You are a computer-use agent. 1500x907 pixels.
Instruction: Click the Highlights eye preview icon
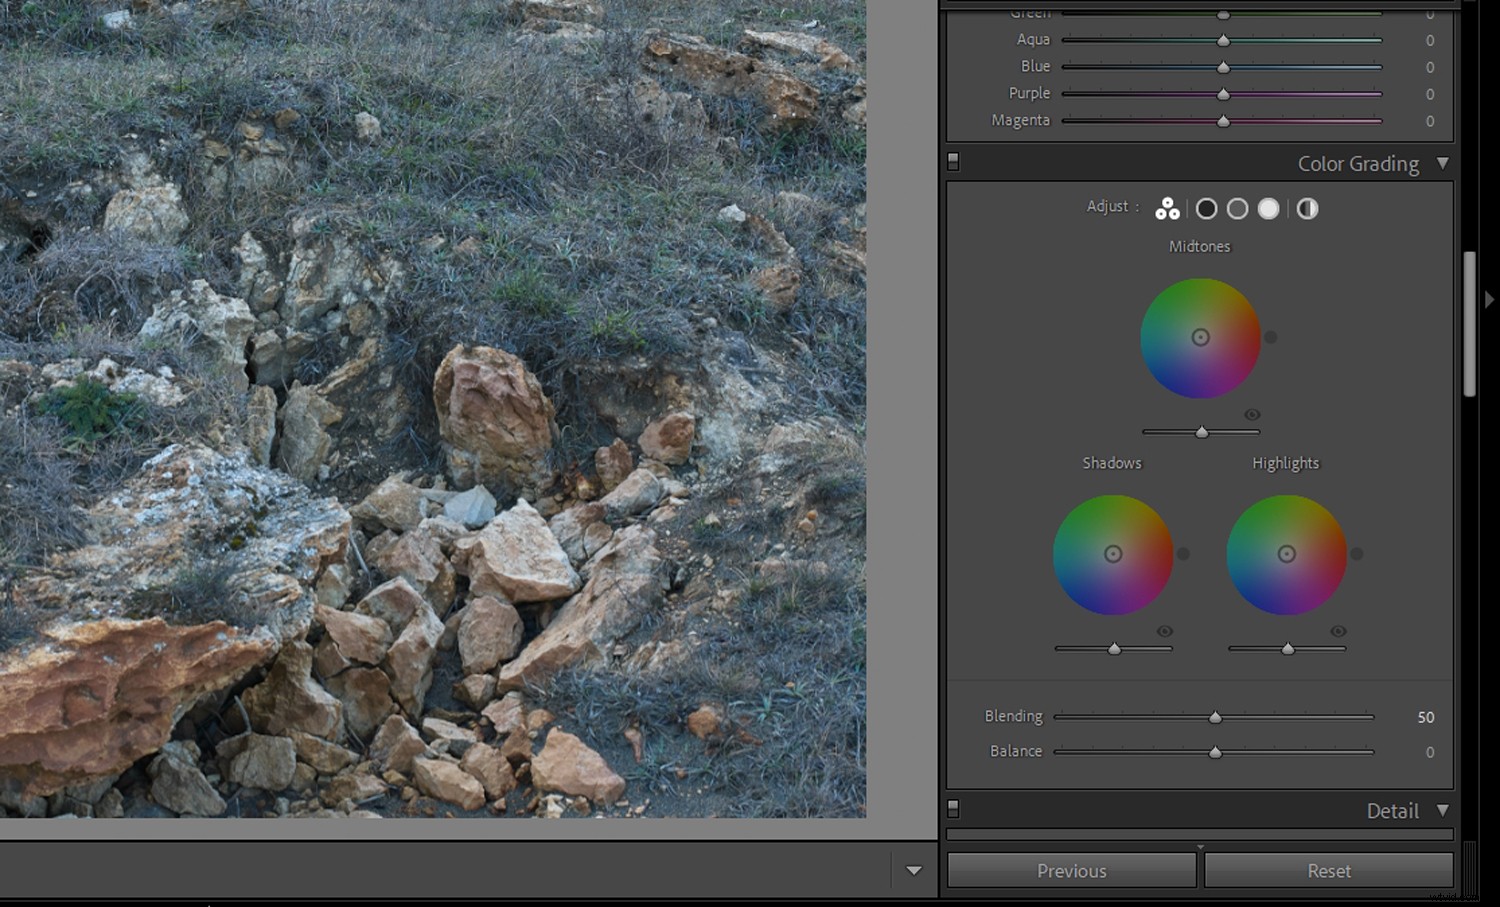(1337, 631)
